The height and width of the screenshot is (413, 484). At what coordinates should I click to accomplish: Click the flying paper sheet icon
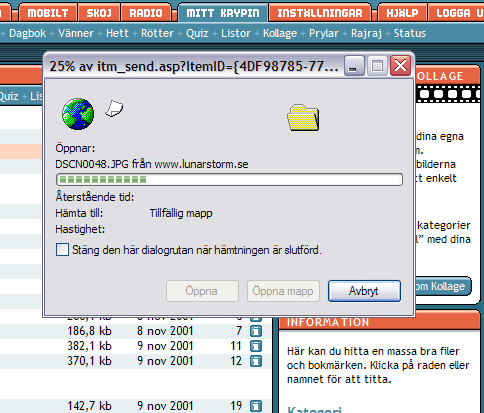[x=114, y=109]
